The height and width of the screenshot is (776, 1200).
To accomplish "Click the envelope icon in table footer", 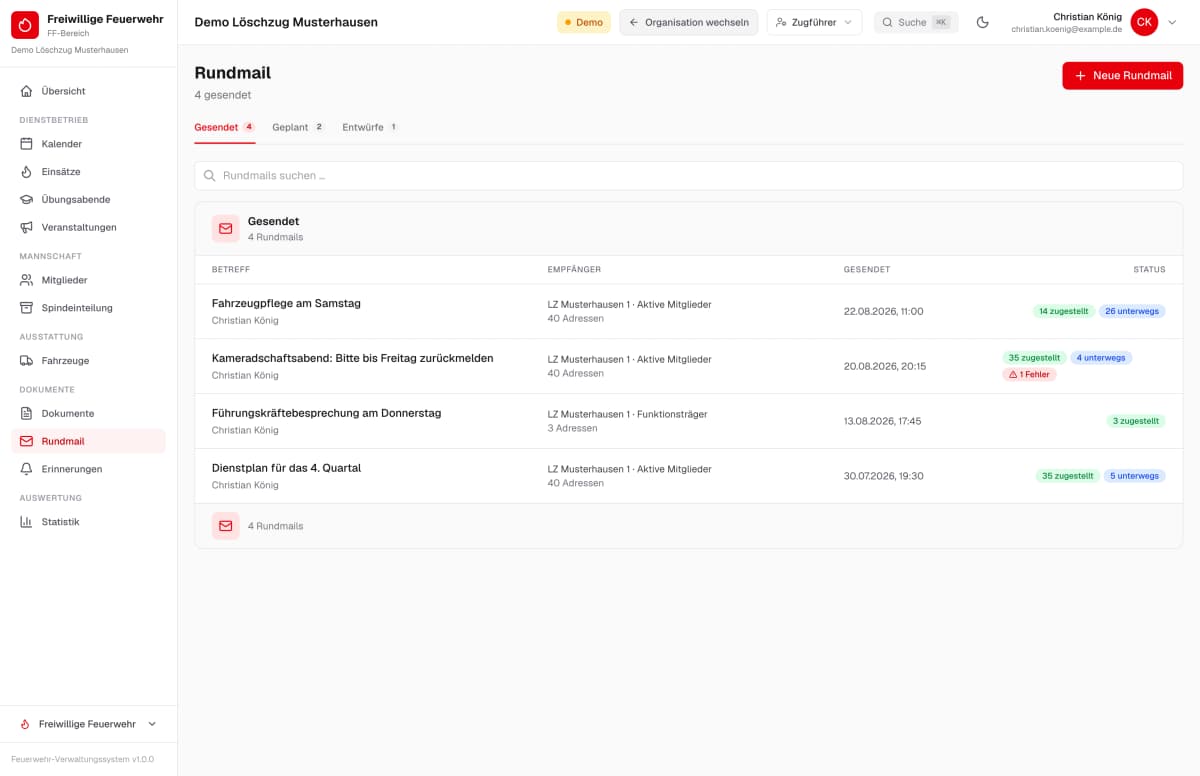I will coord(226,526).
